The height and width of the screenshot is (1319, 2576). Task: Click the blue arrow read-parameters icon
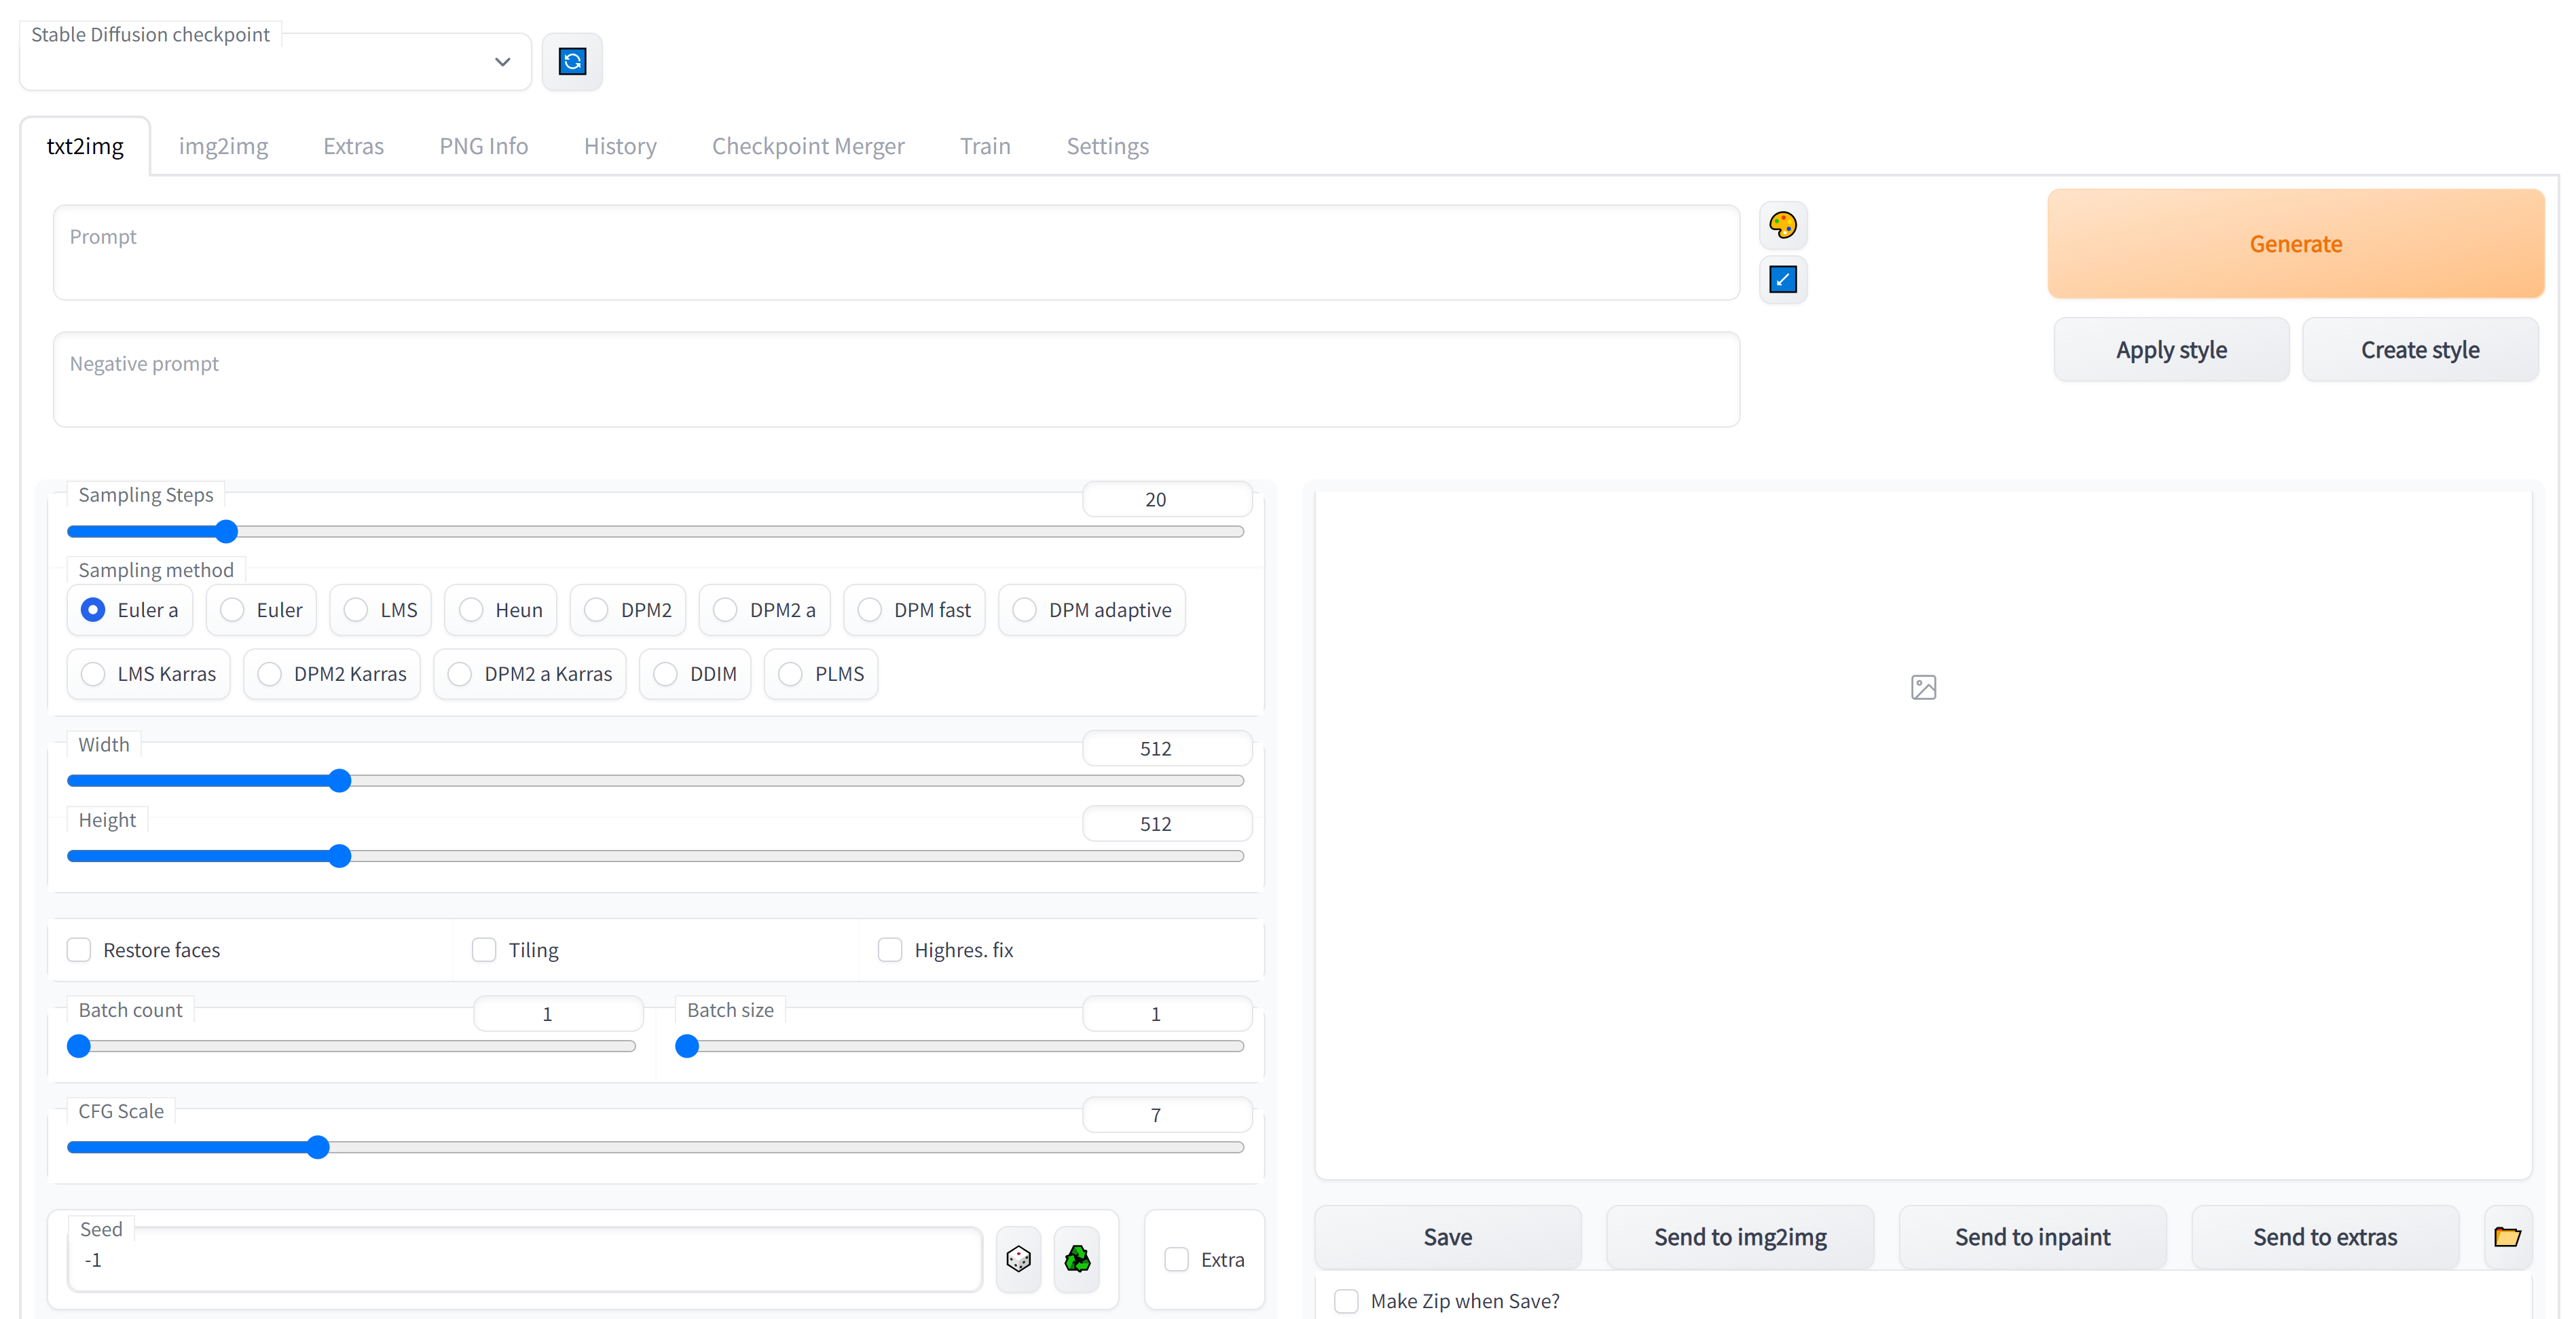coord(1782,279)
